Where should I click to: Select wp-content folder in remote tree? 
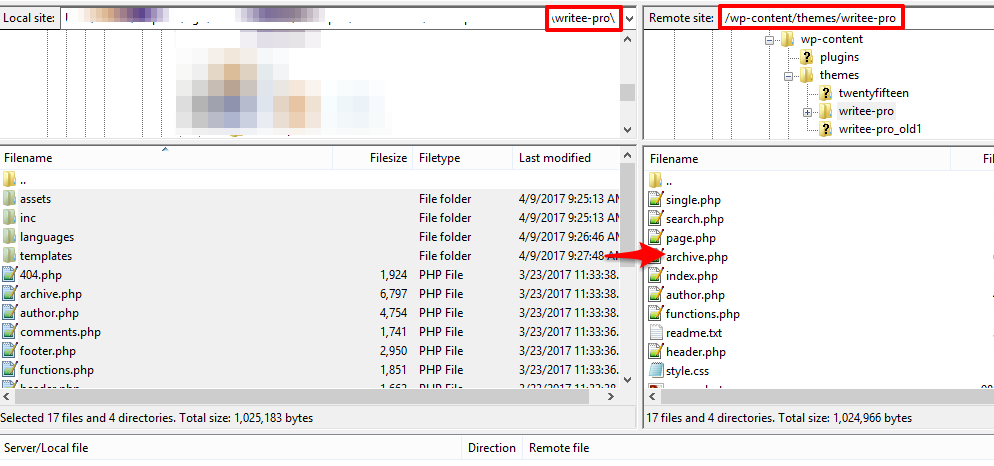pos(832,39)
